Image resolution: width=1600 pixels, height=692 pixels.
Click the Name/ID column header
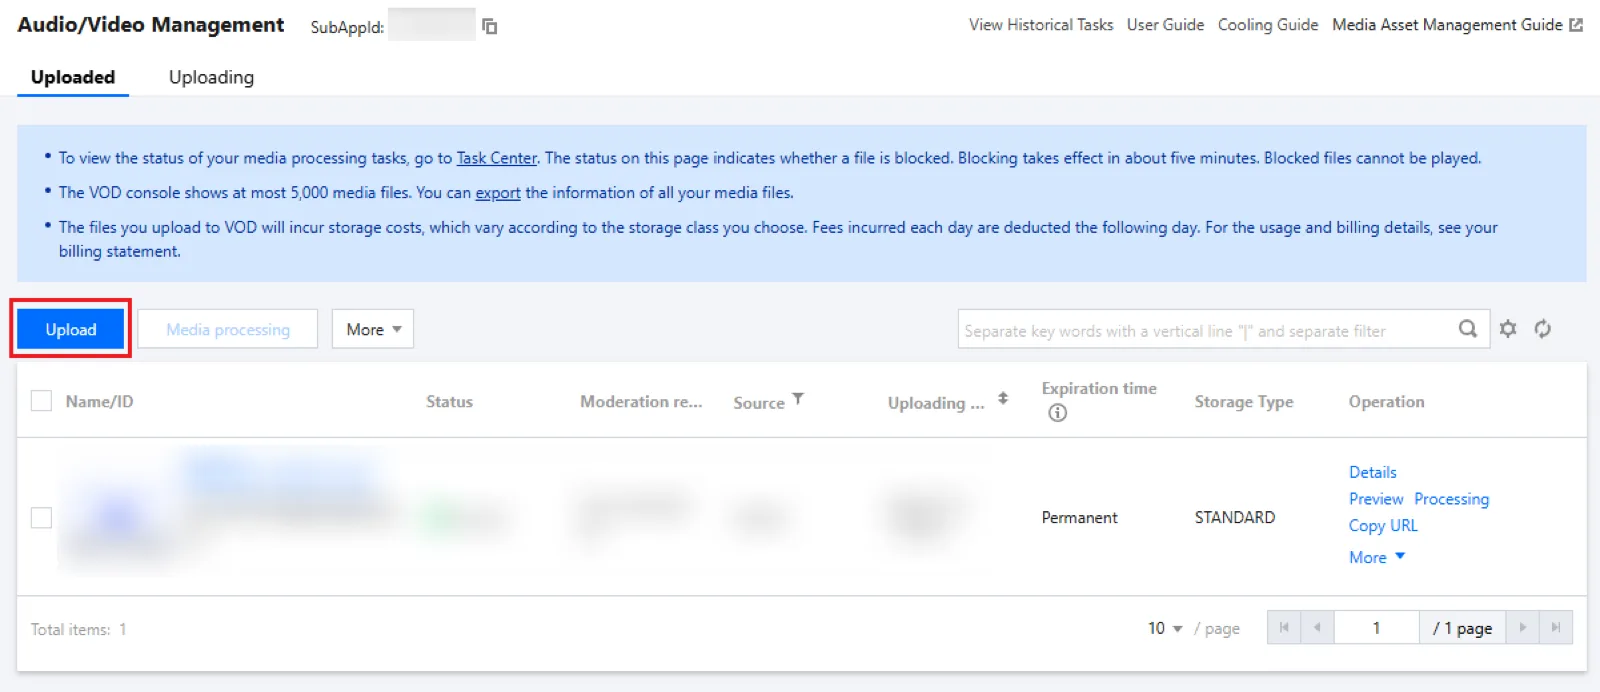99,401
